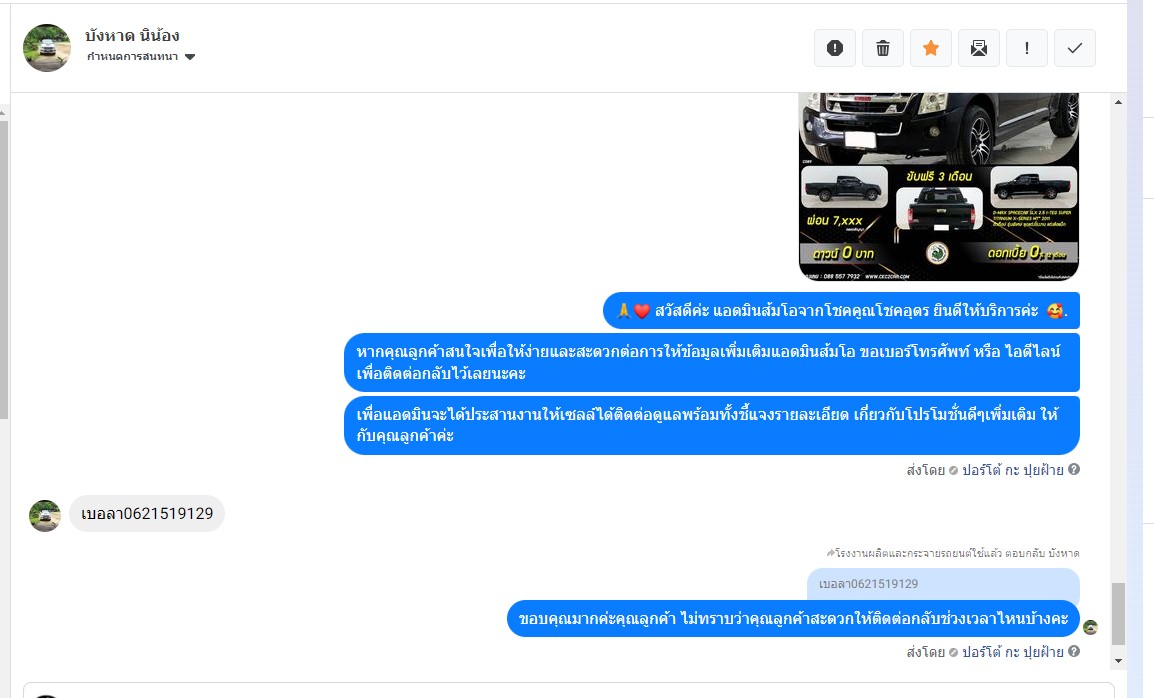Image resolution: width=1154 pixels, height=698 pixels.
Task: Click help icon beside the upper ส่งโดย line
Action: [x=1074, y=469]
